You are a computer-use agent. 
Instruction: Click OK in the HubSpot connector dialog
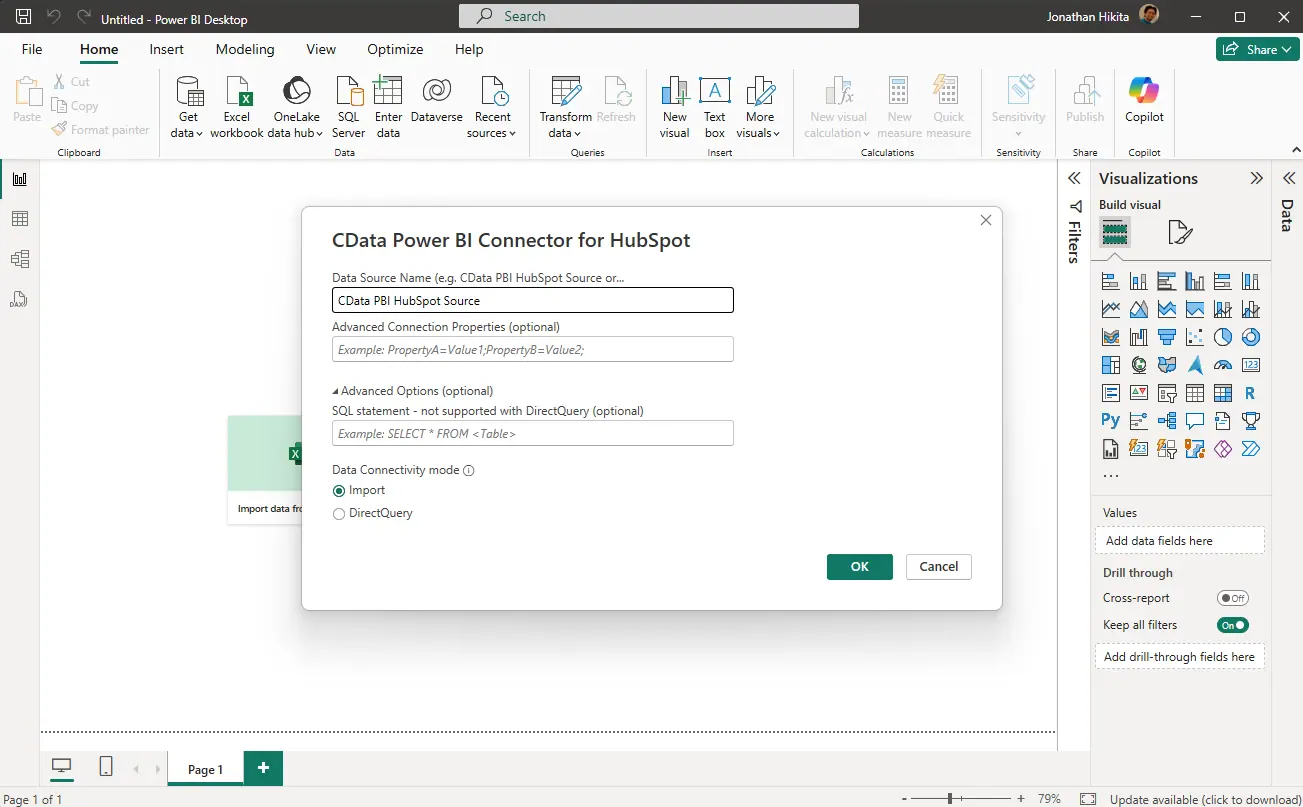tap(859, 567)
